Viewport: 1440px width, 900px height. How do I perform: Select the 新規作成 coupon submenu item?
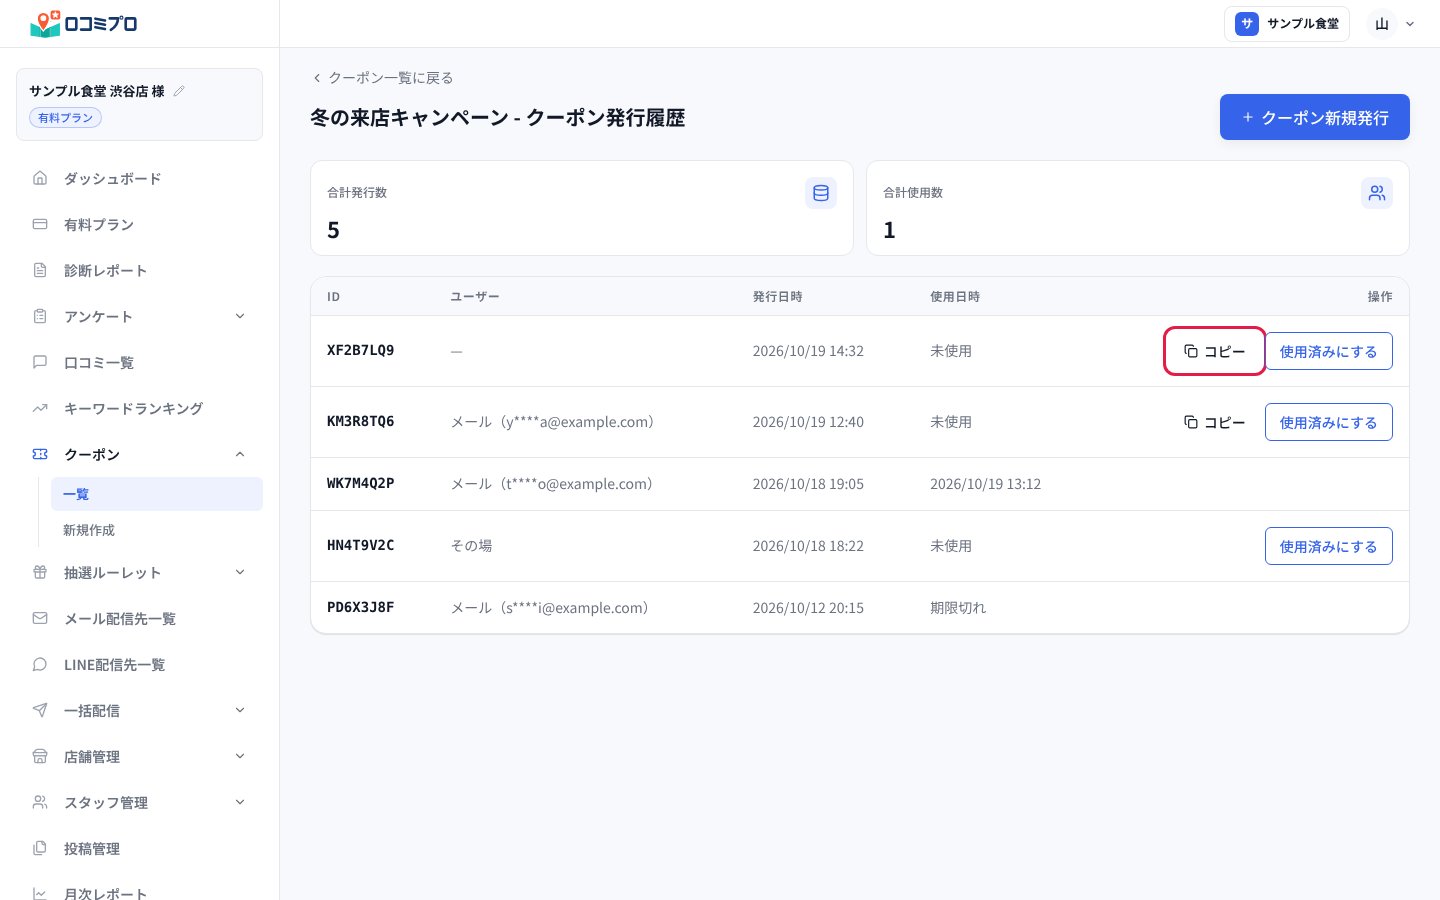point(157,530)
